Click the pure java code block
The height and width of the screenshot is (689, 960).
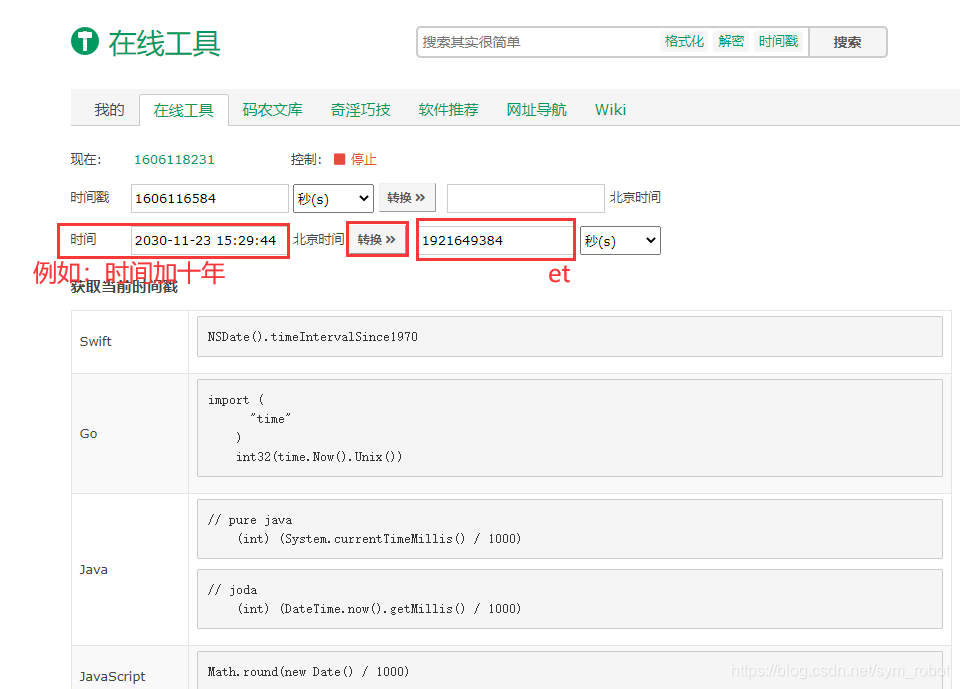pos(569,529)
